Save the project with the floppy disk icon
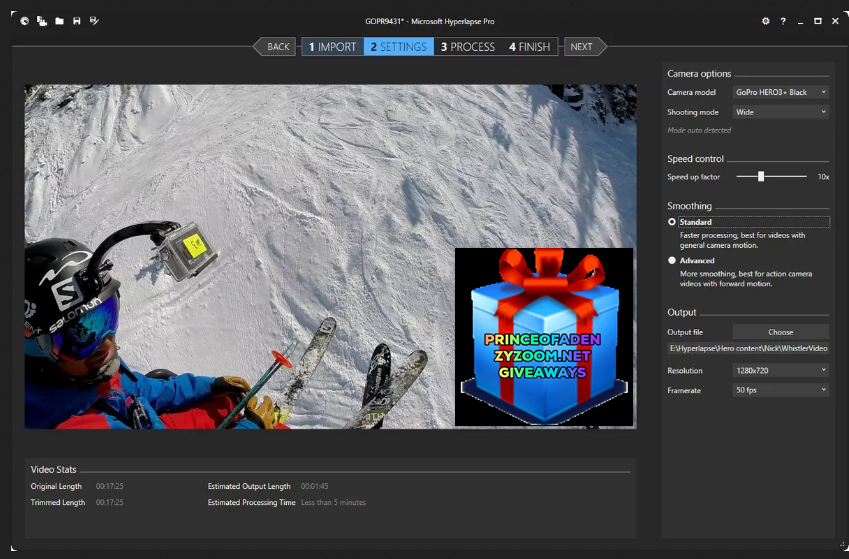849x559 pixels. pyautogui.click(x=77, y=21)
